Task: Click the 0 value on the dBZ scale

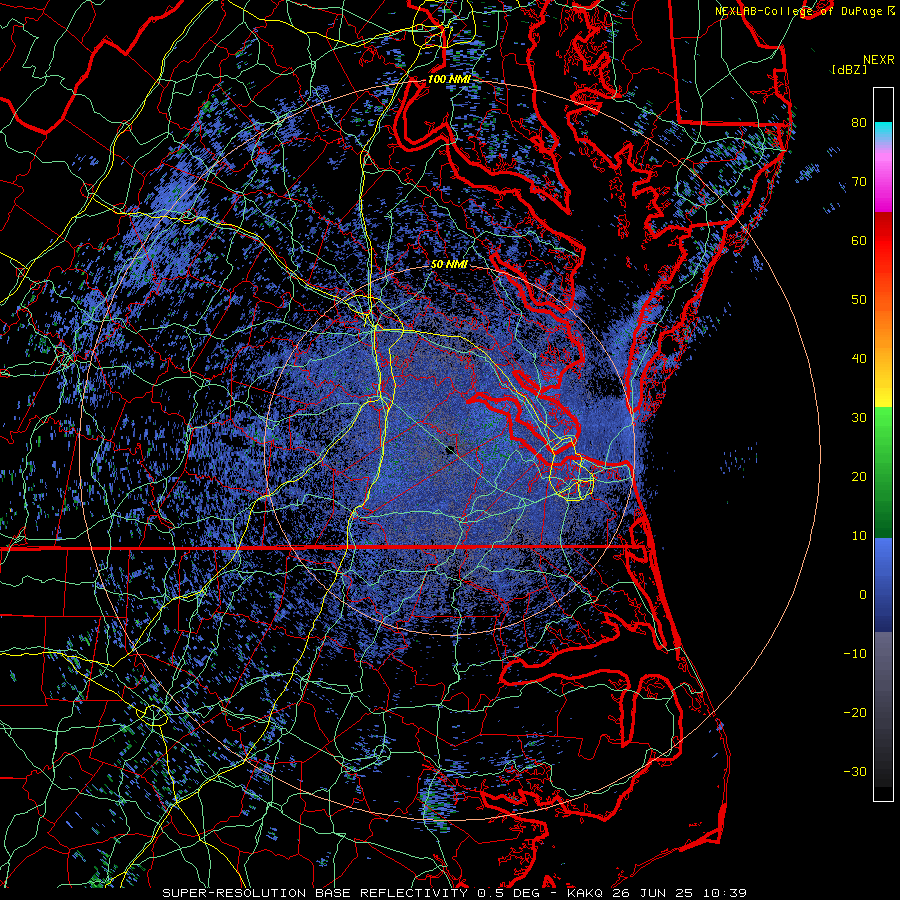Action: click(863, 595)
